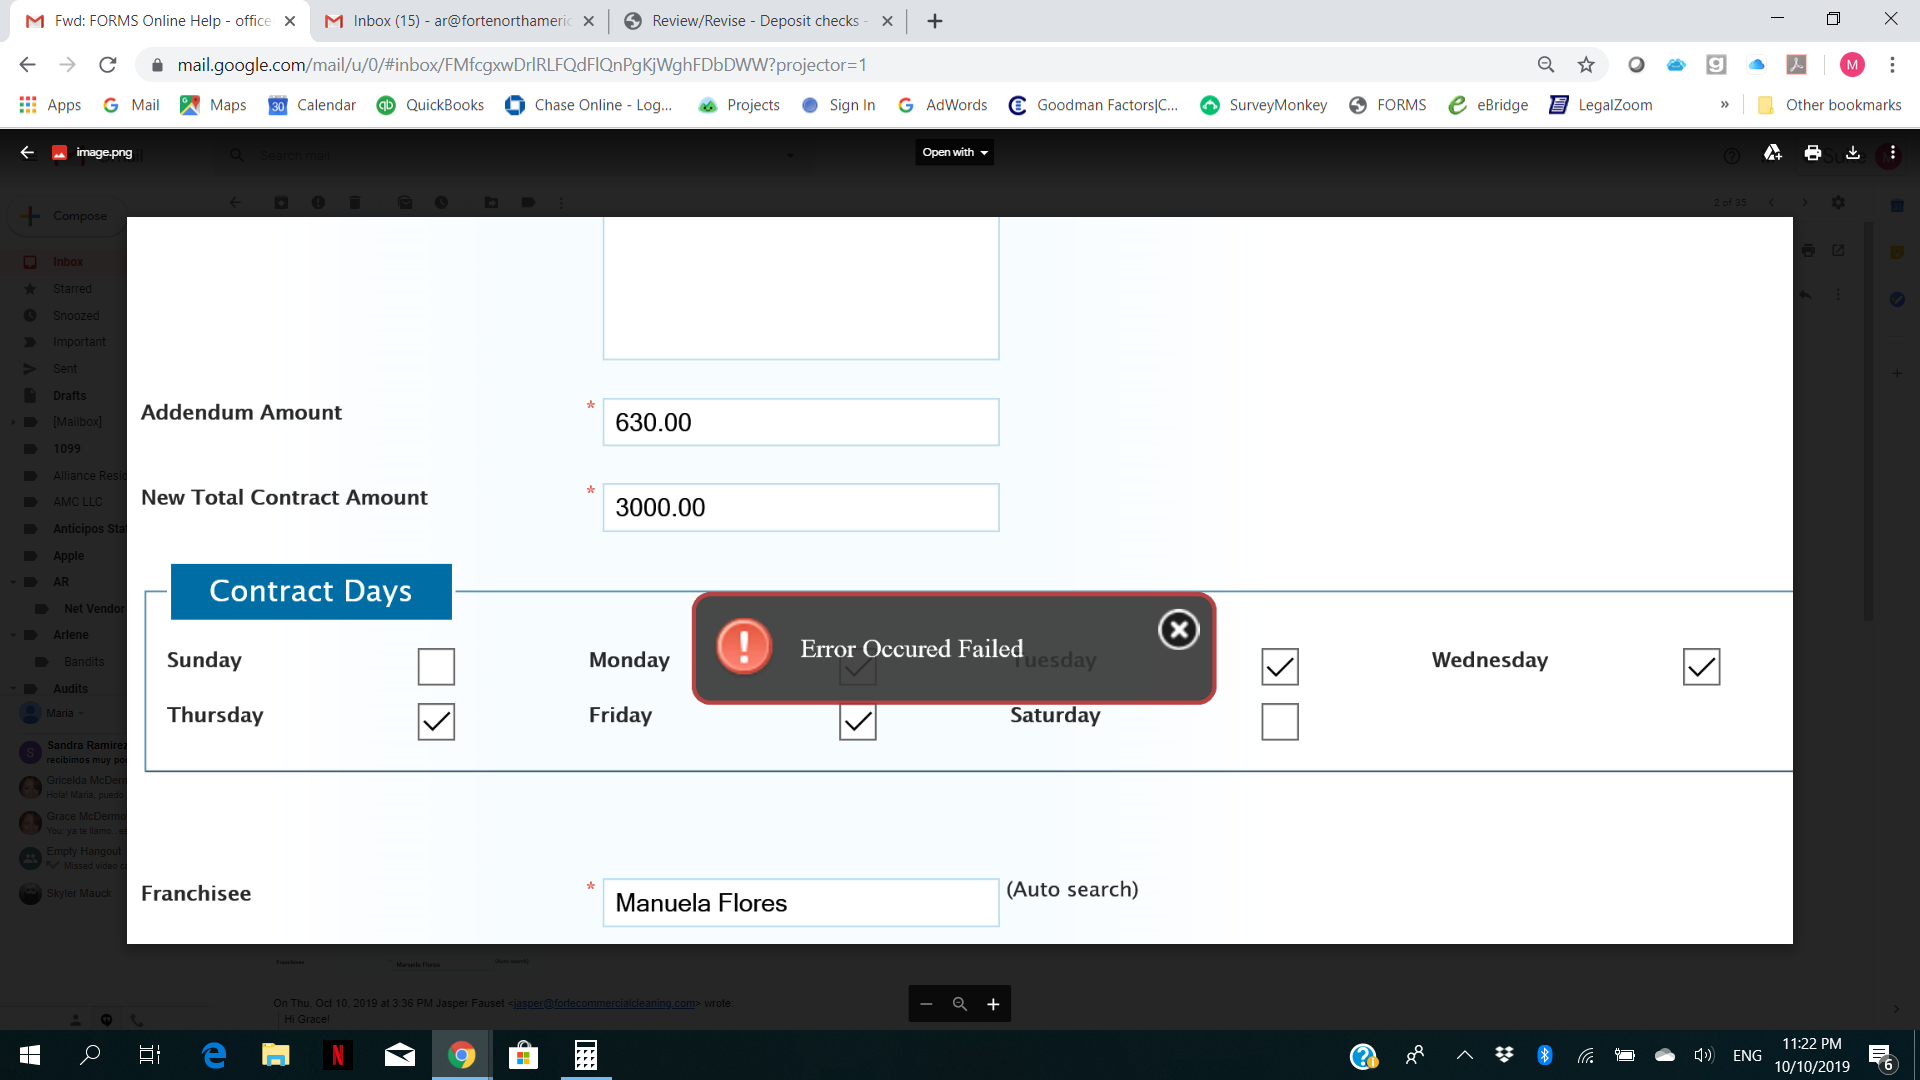Open the eBridge bookmark

1488,105
